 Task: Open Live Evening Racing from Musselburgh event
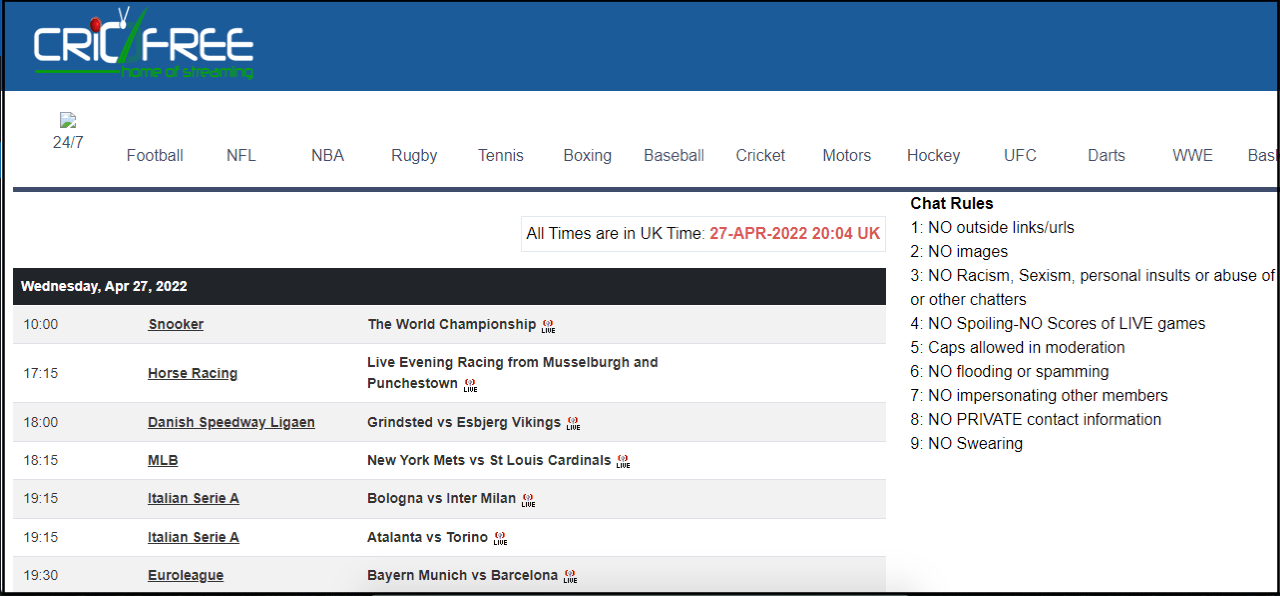(513, 372)
